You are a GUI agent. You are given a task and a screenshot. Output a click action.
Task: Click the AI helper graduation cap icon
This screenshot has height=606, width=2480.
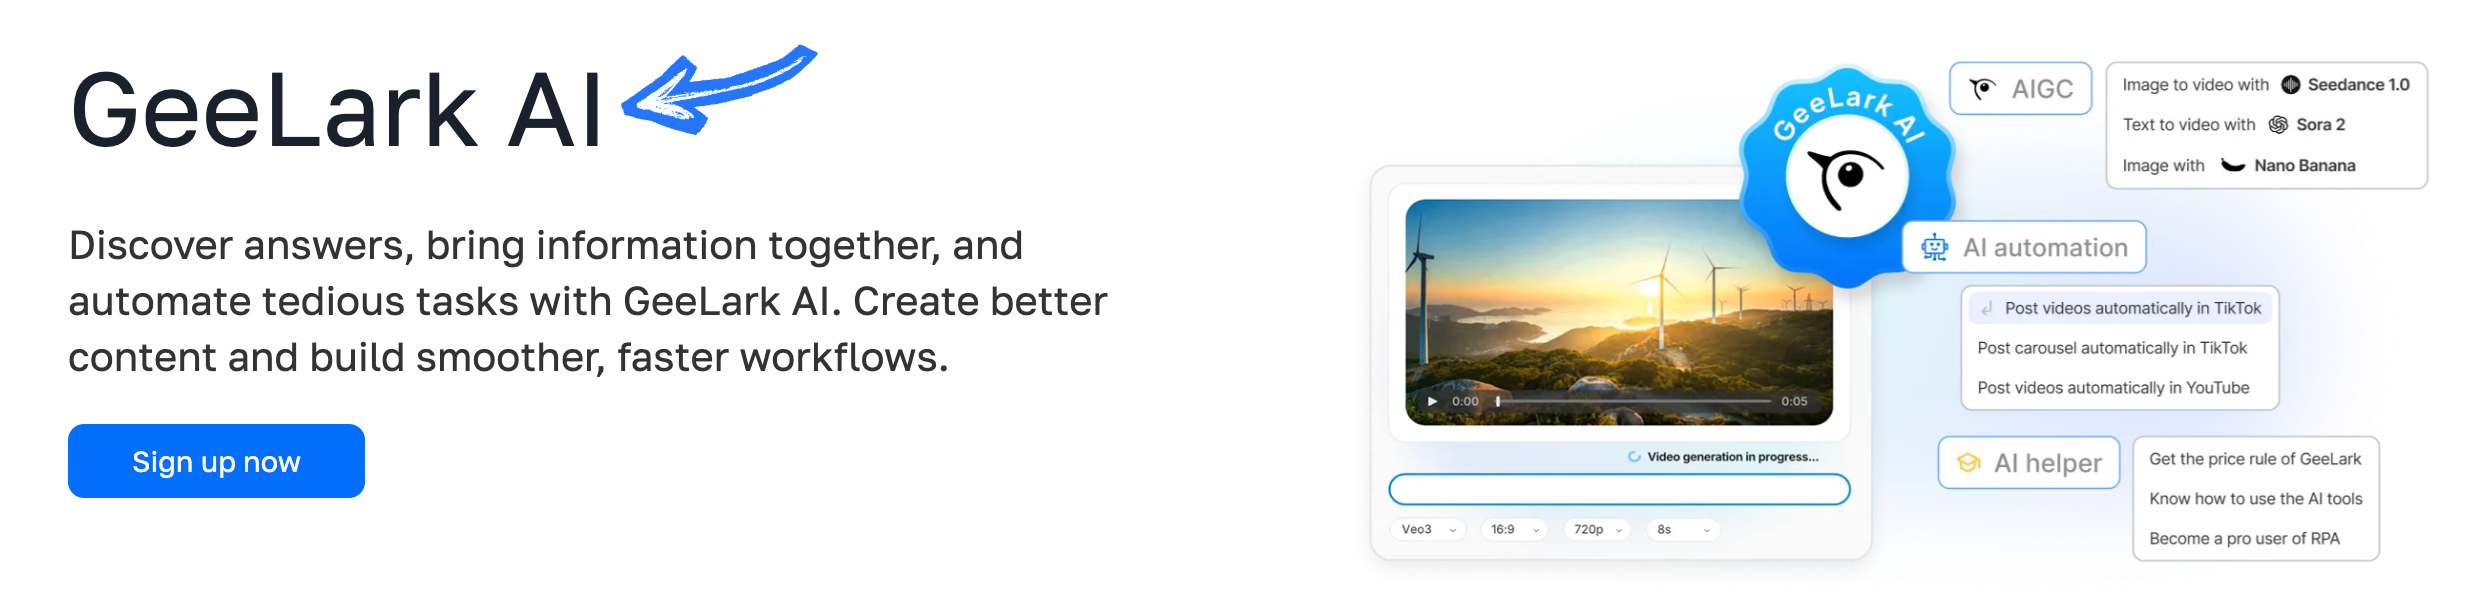click(x=1970, y=463)
